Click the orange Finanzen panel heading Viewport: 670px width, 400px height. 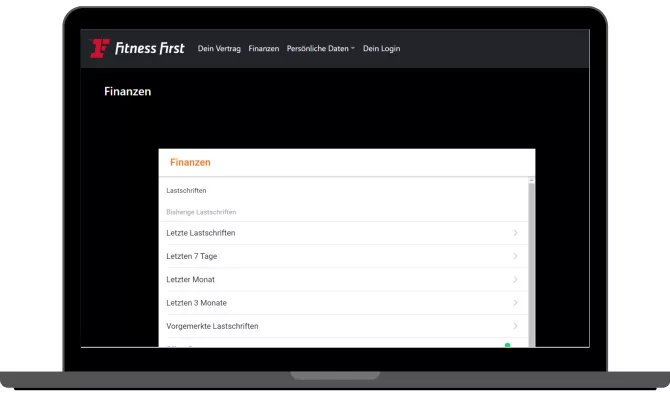pyautogui.click(x=190, y=162)
